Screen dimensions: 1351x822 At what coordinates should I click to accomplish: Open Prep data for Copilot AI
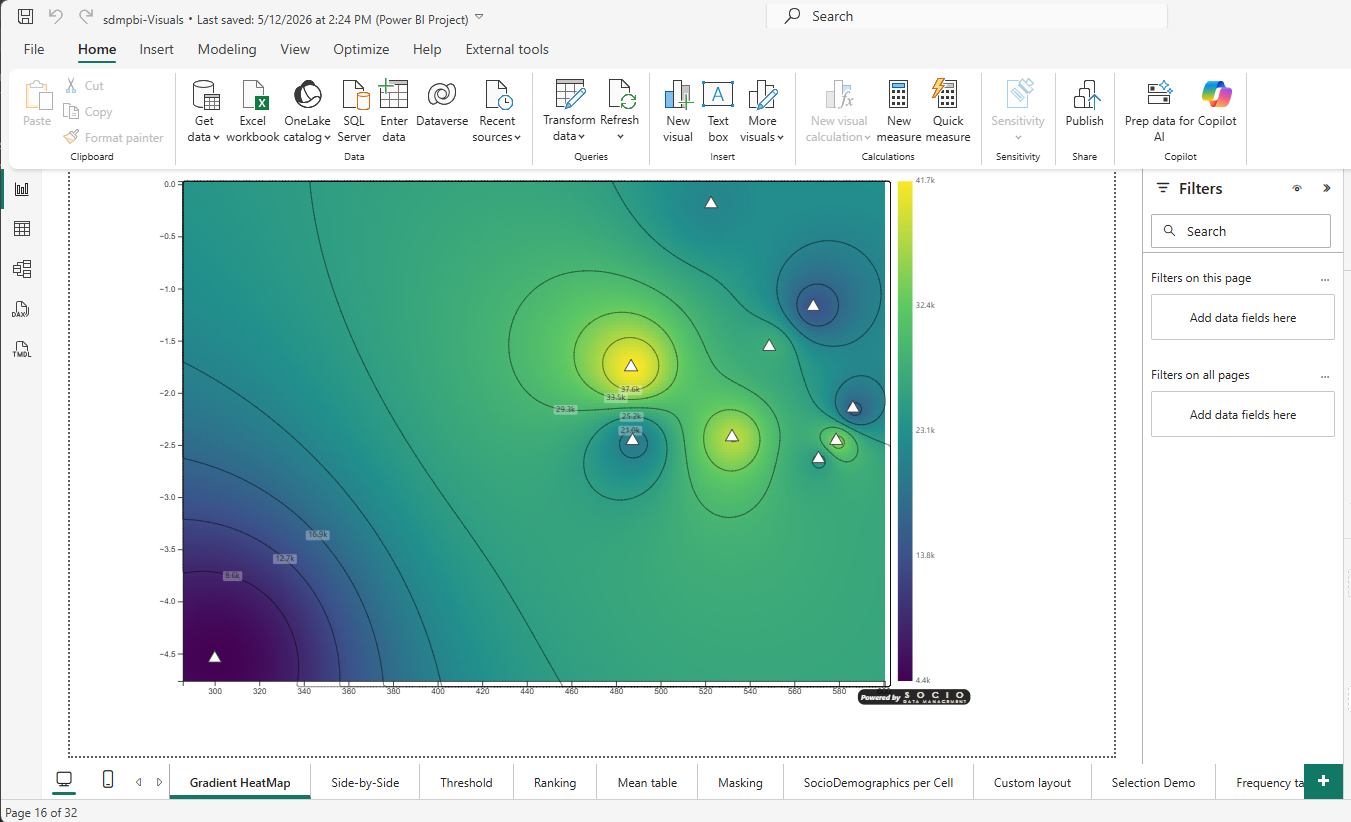click(x=1159, y=111)
